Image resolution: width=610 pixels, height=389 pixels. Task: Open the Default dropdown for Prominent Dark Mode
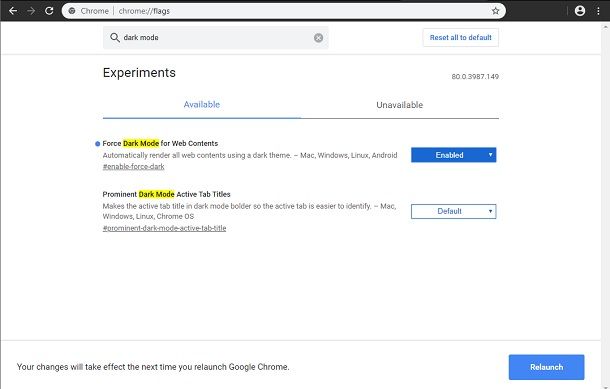pyautogui.click(x=454, y=211)
